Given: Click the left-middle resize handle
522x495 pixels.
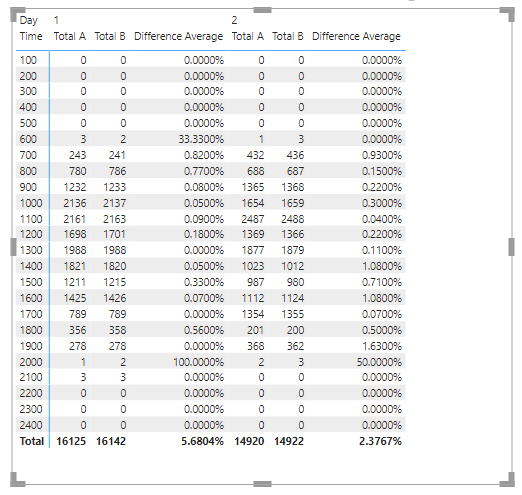Looking at the screenshot, I should (x=13, y=247).
